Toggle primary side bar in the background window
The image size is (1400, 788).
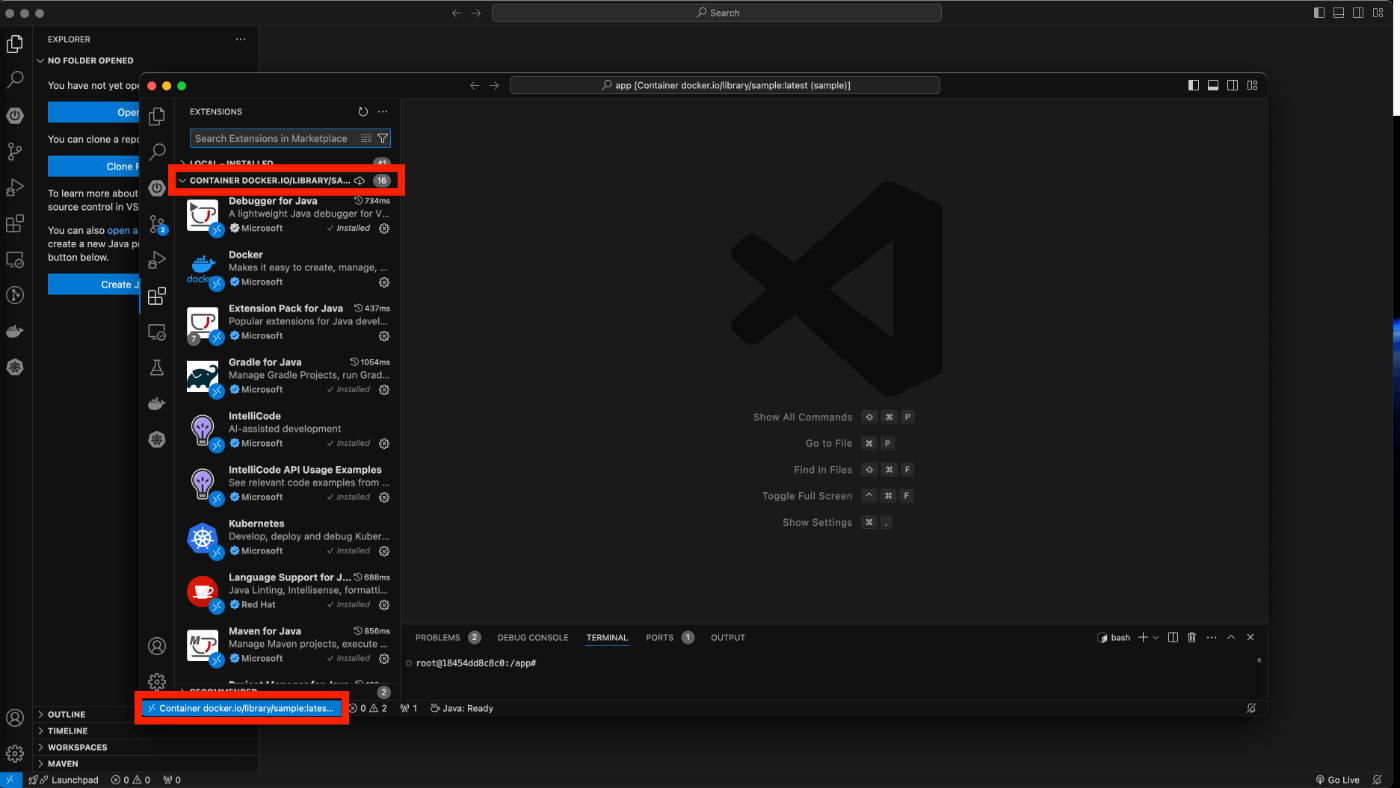click(x=1320, y=13)
